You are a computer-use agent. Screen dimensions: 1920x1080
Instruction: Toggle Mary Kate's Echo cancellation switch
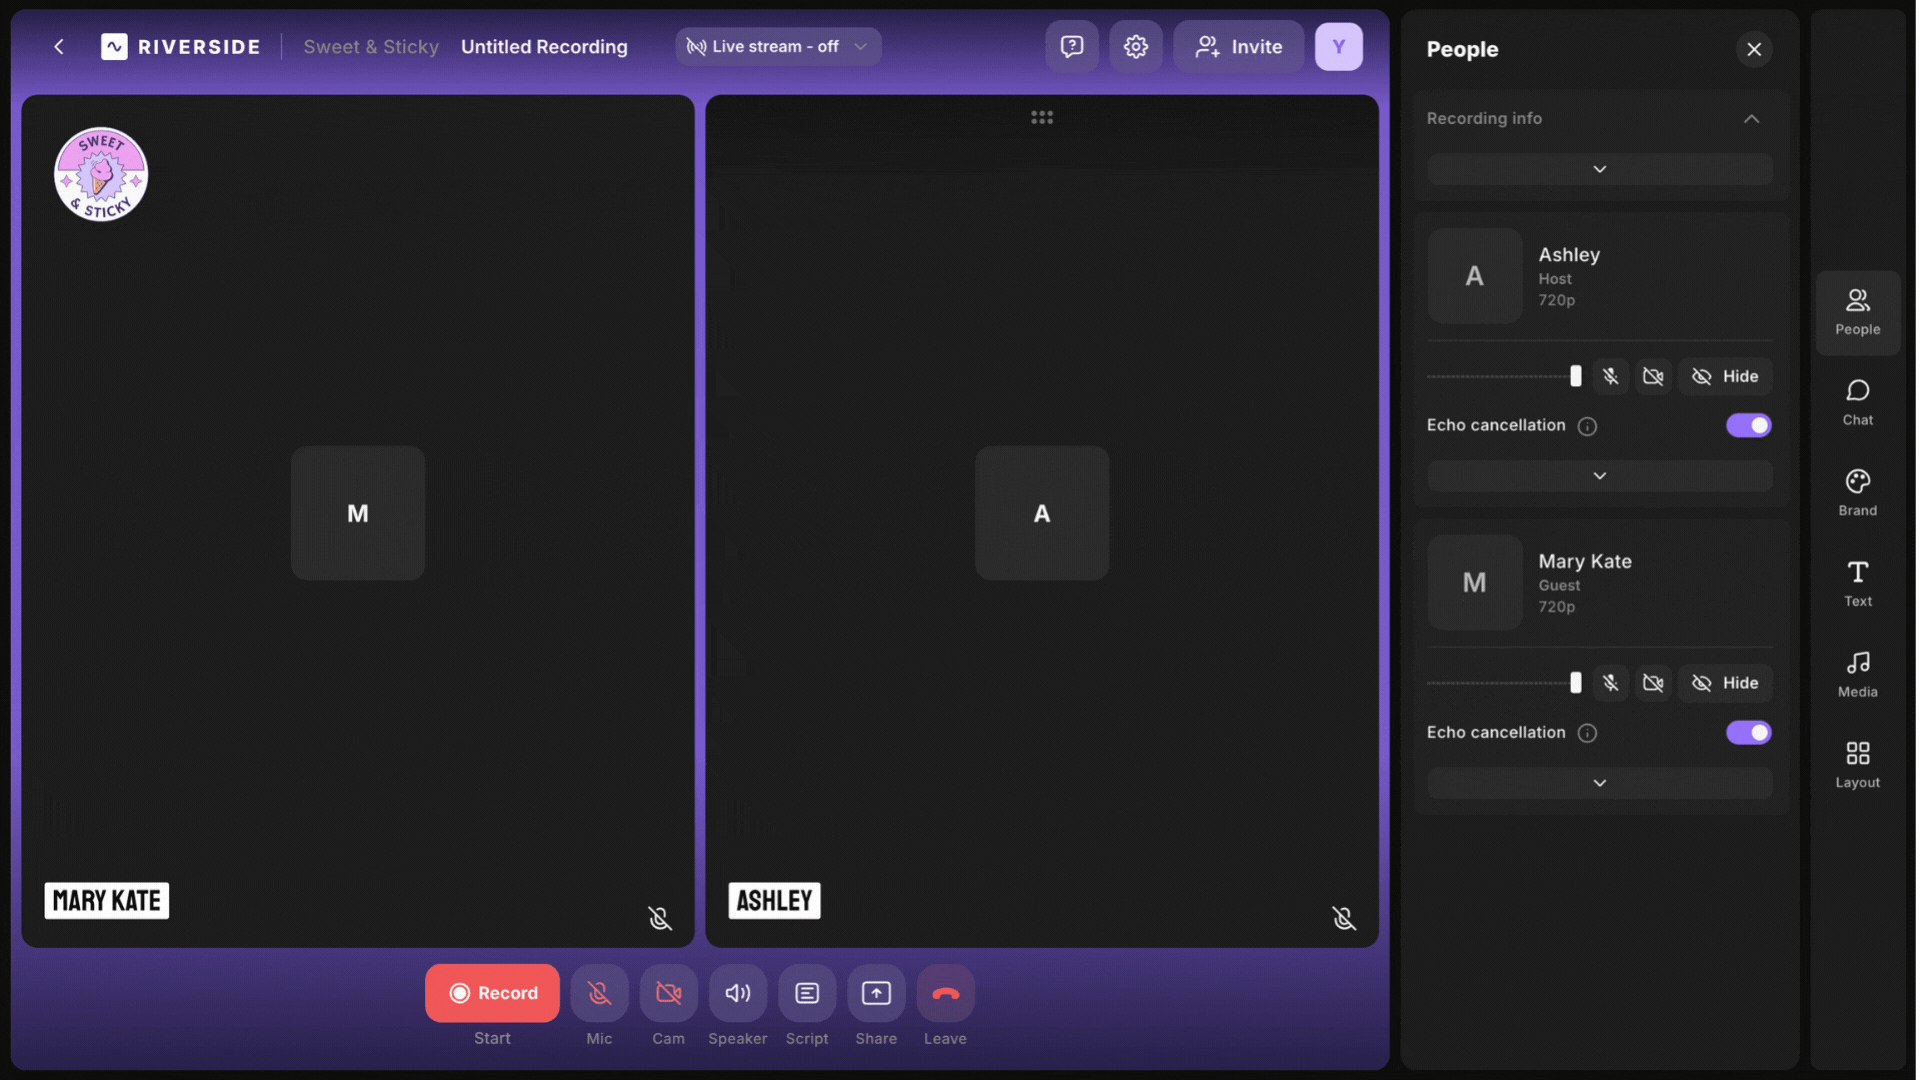click(1748, 733)
